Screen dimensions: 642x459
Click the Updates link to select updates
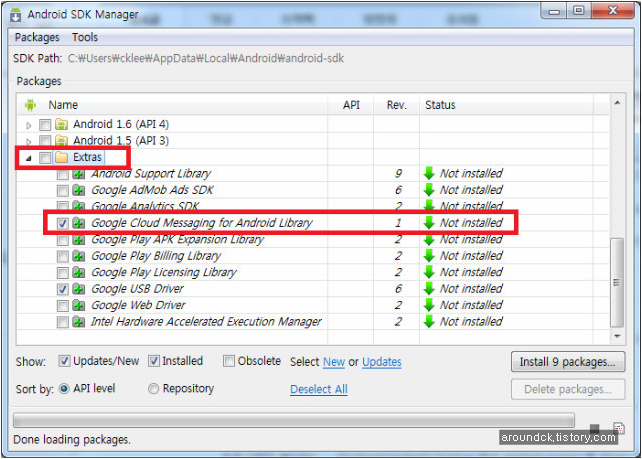pos(382,362)
